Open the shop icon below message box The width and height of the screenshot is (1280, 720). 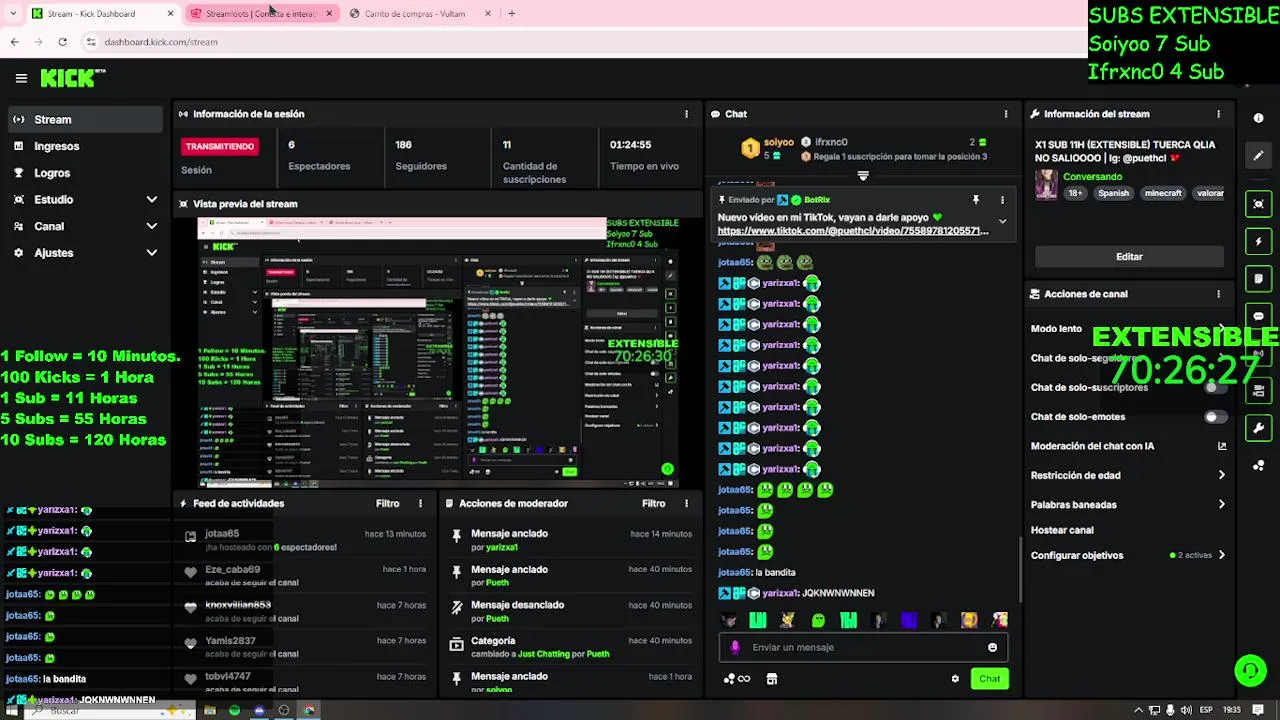[771, 679]
